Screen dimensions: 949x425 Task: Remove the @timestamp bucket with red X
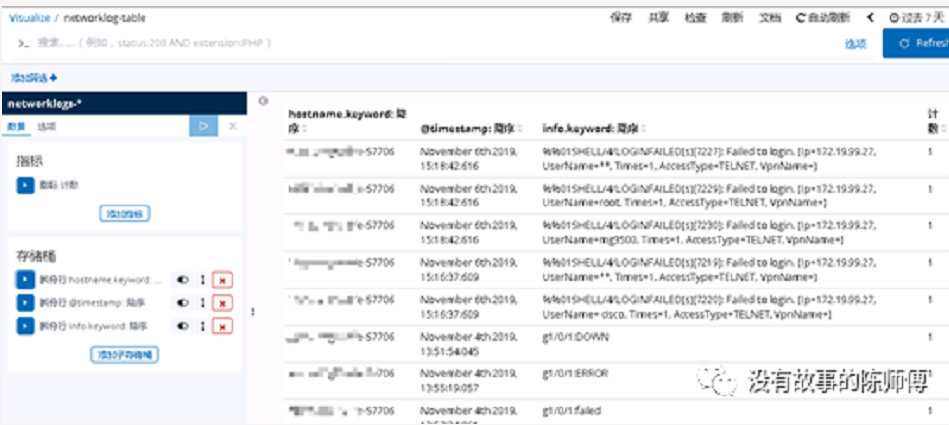click(223, 303)
